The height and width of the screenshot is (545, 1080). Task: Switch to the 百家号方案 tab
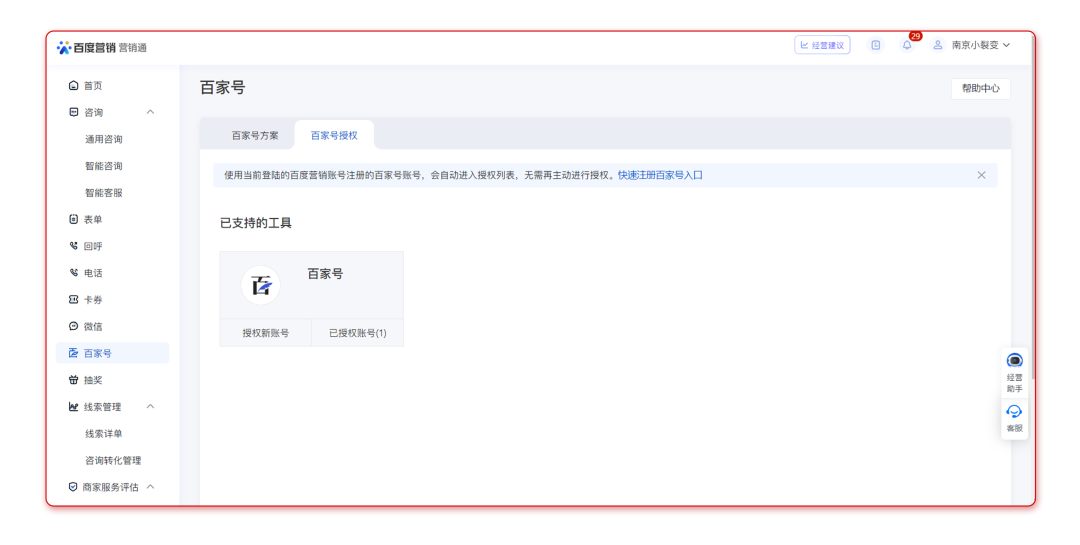click(255, 135)
